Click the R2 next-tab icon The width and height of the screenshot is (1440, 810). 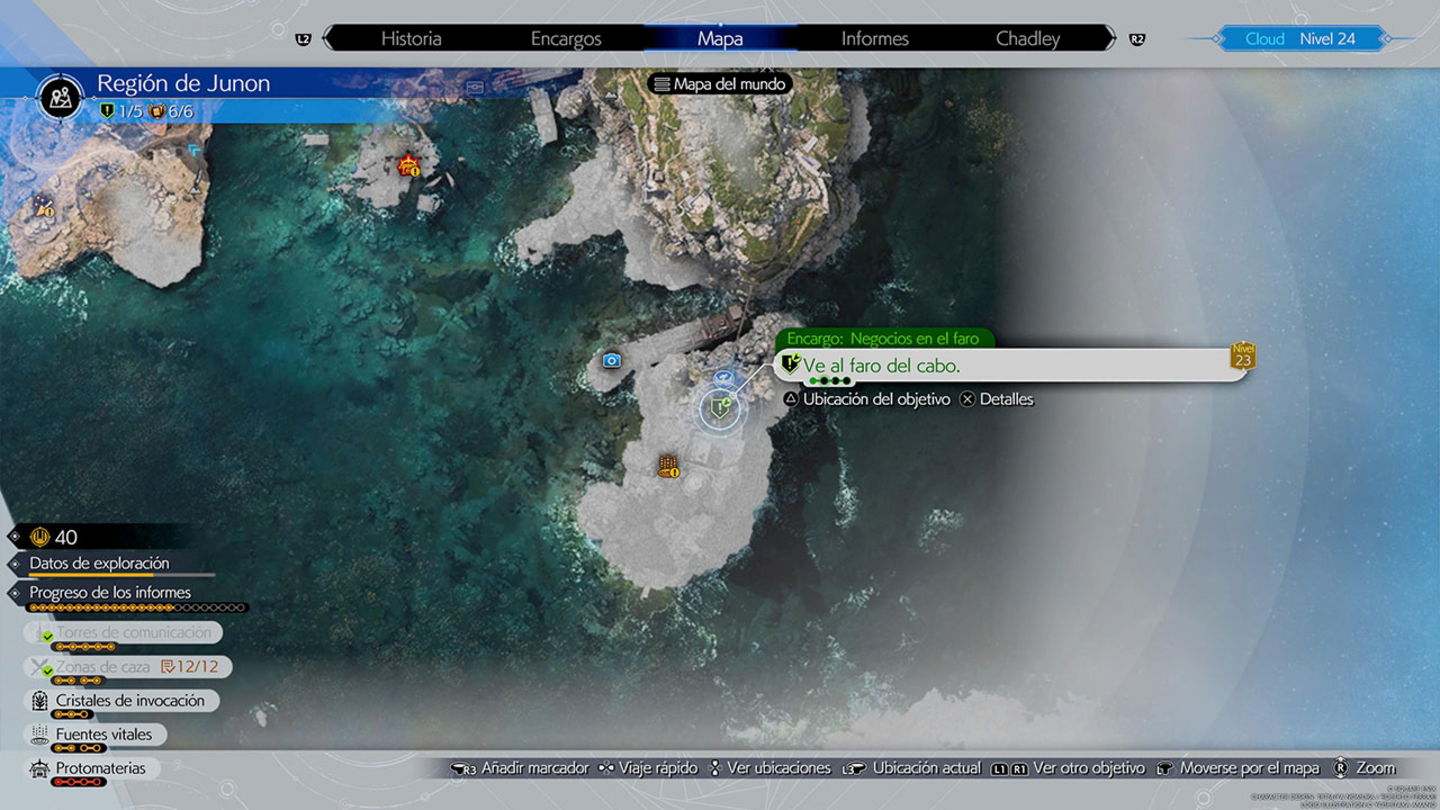(1137, 40)
